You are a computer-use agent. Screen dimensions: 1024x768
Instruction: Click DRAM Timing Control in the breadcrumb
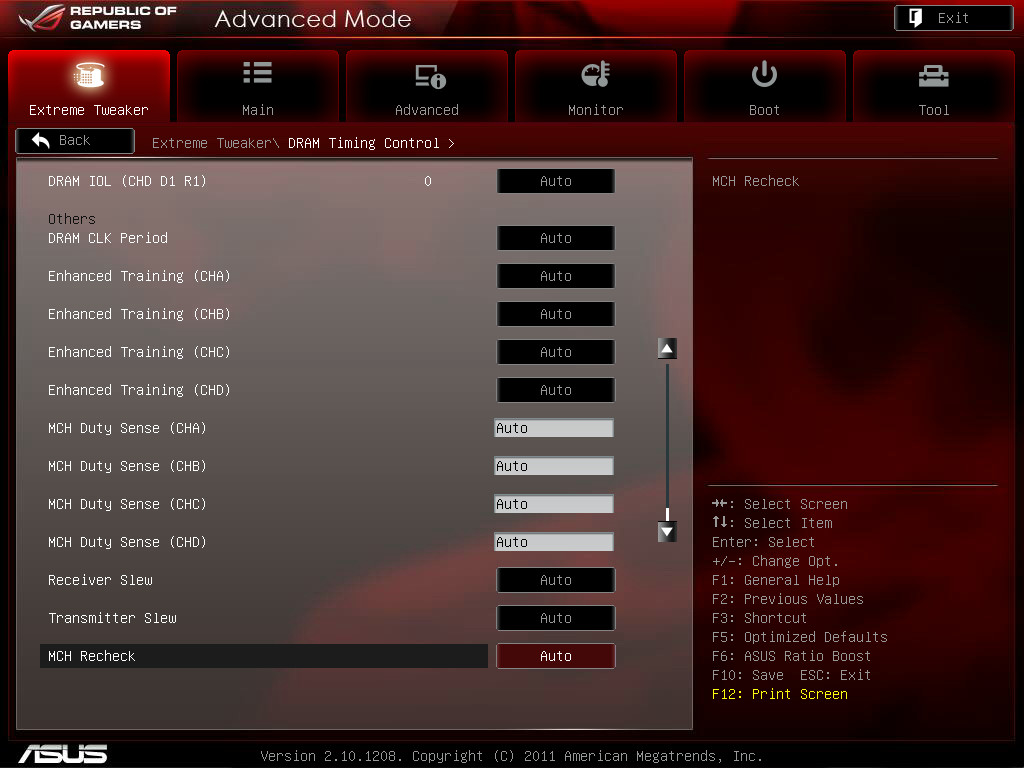[364, 143]
